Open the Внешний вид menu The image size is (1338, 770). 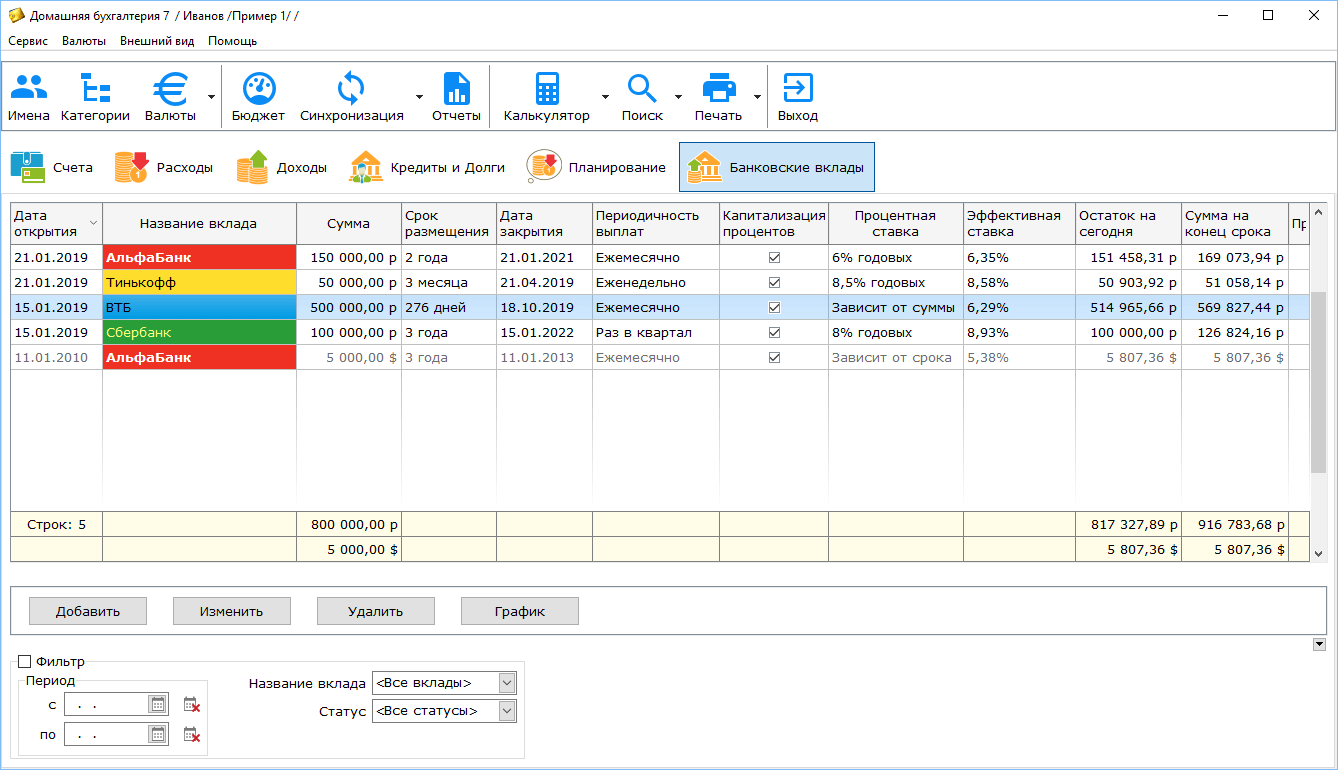pos(157,41)
